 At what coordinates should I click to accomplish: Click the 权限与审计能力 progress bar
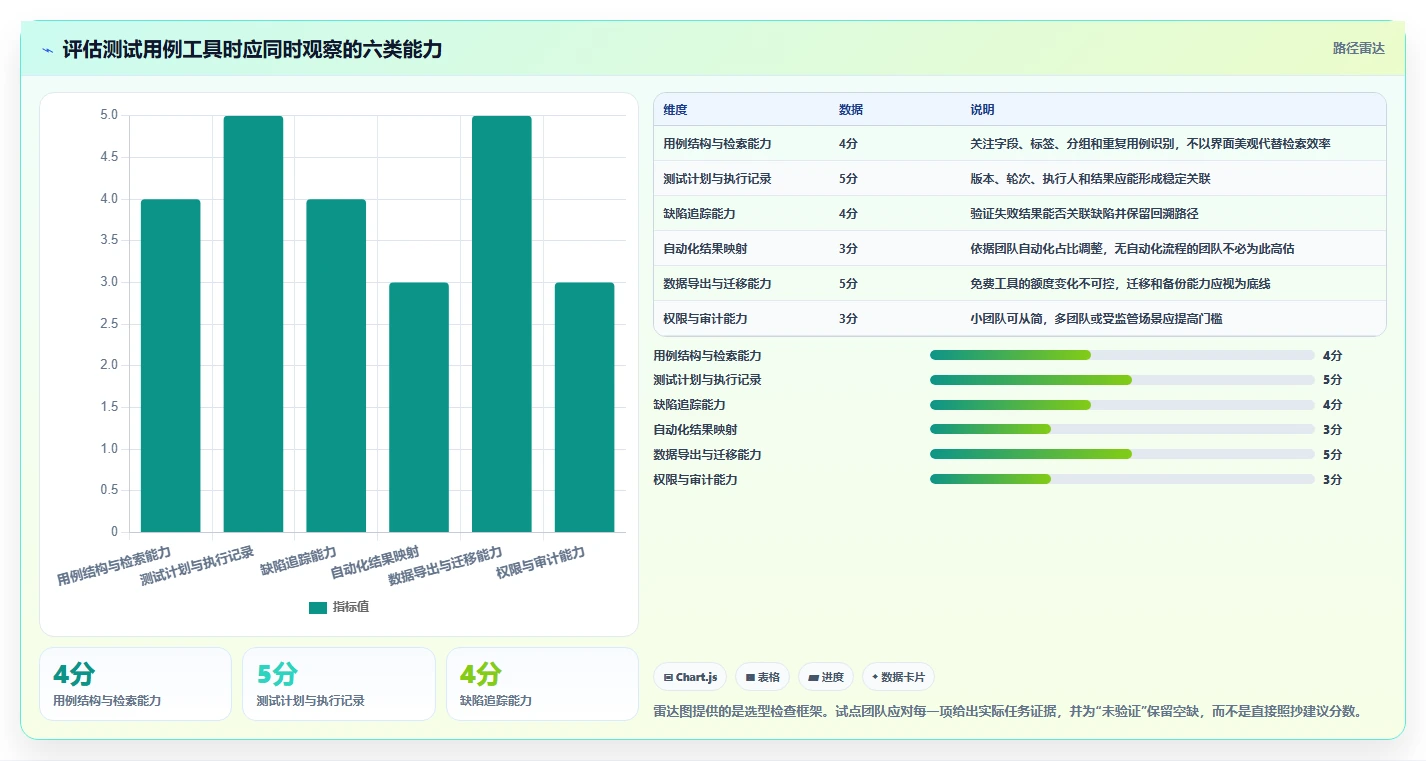pos(1122,479)
